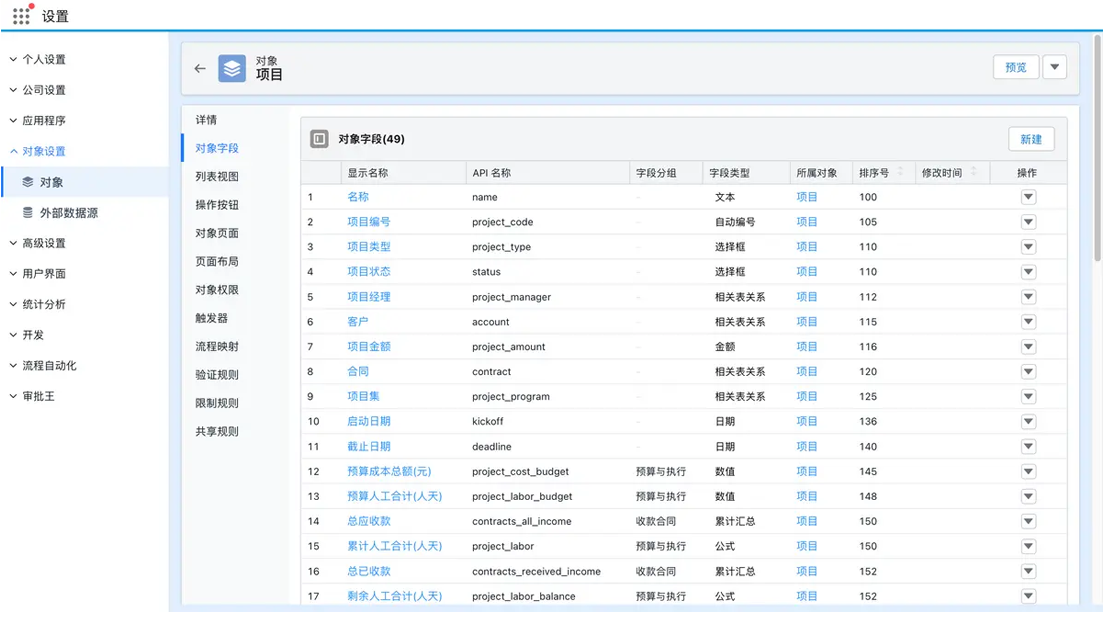
Task: Click the back arrow beside 项目
Action: coord(200,69)
